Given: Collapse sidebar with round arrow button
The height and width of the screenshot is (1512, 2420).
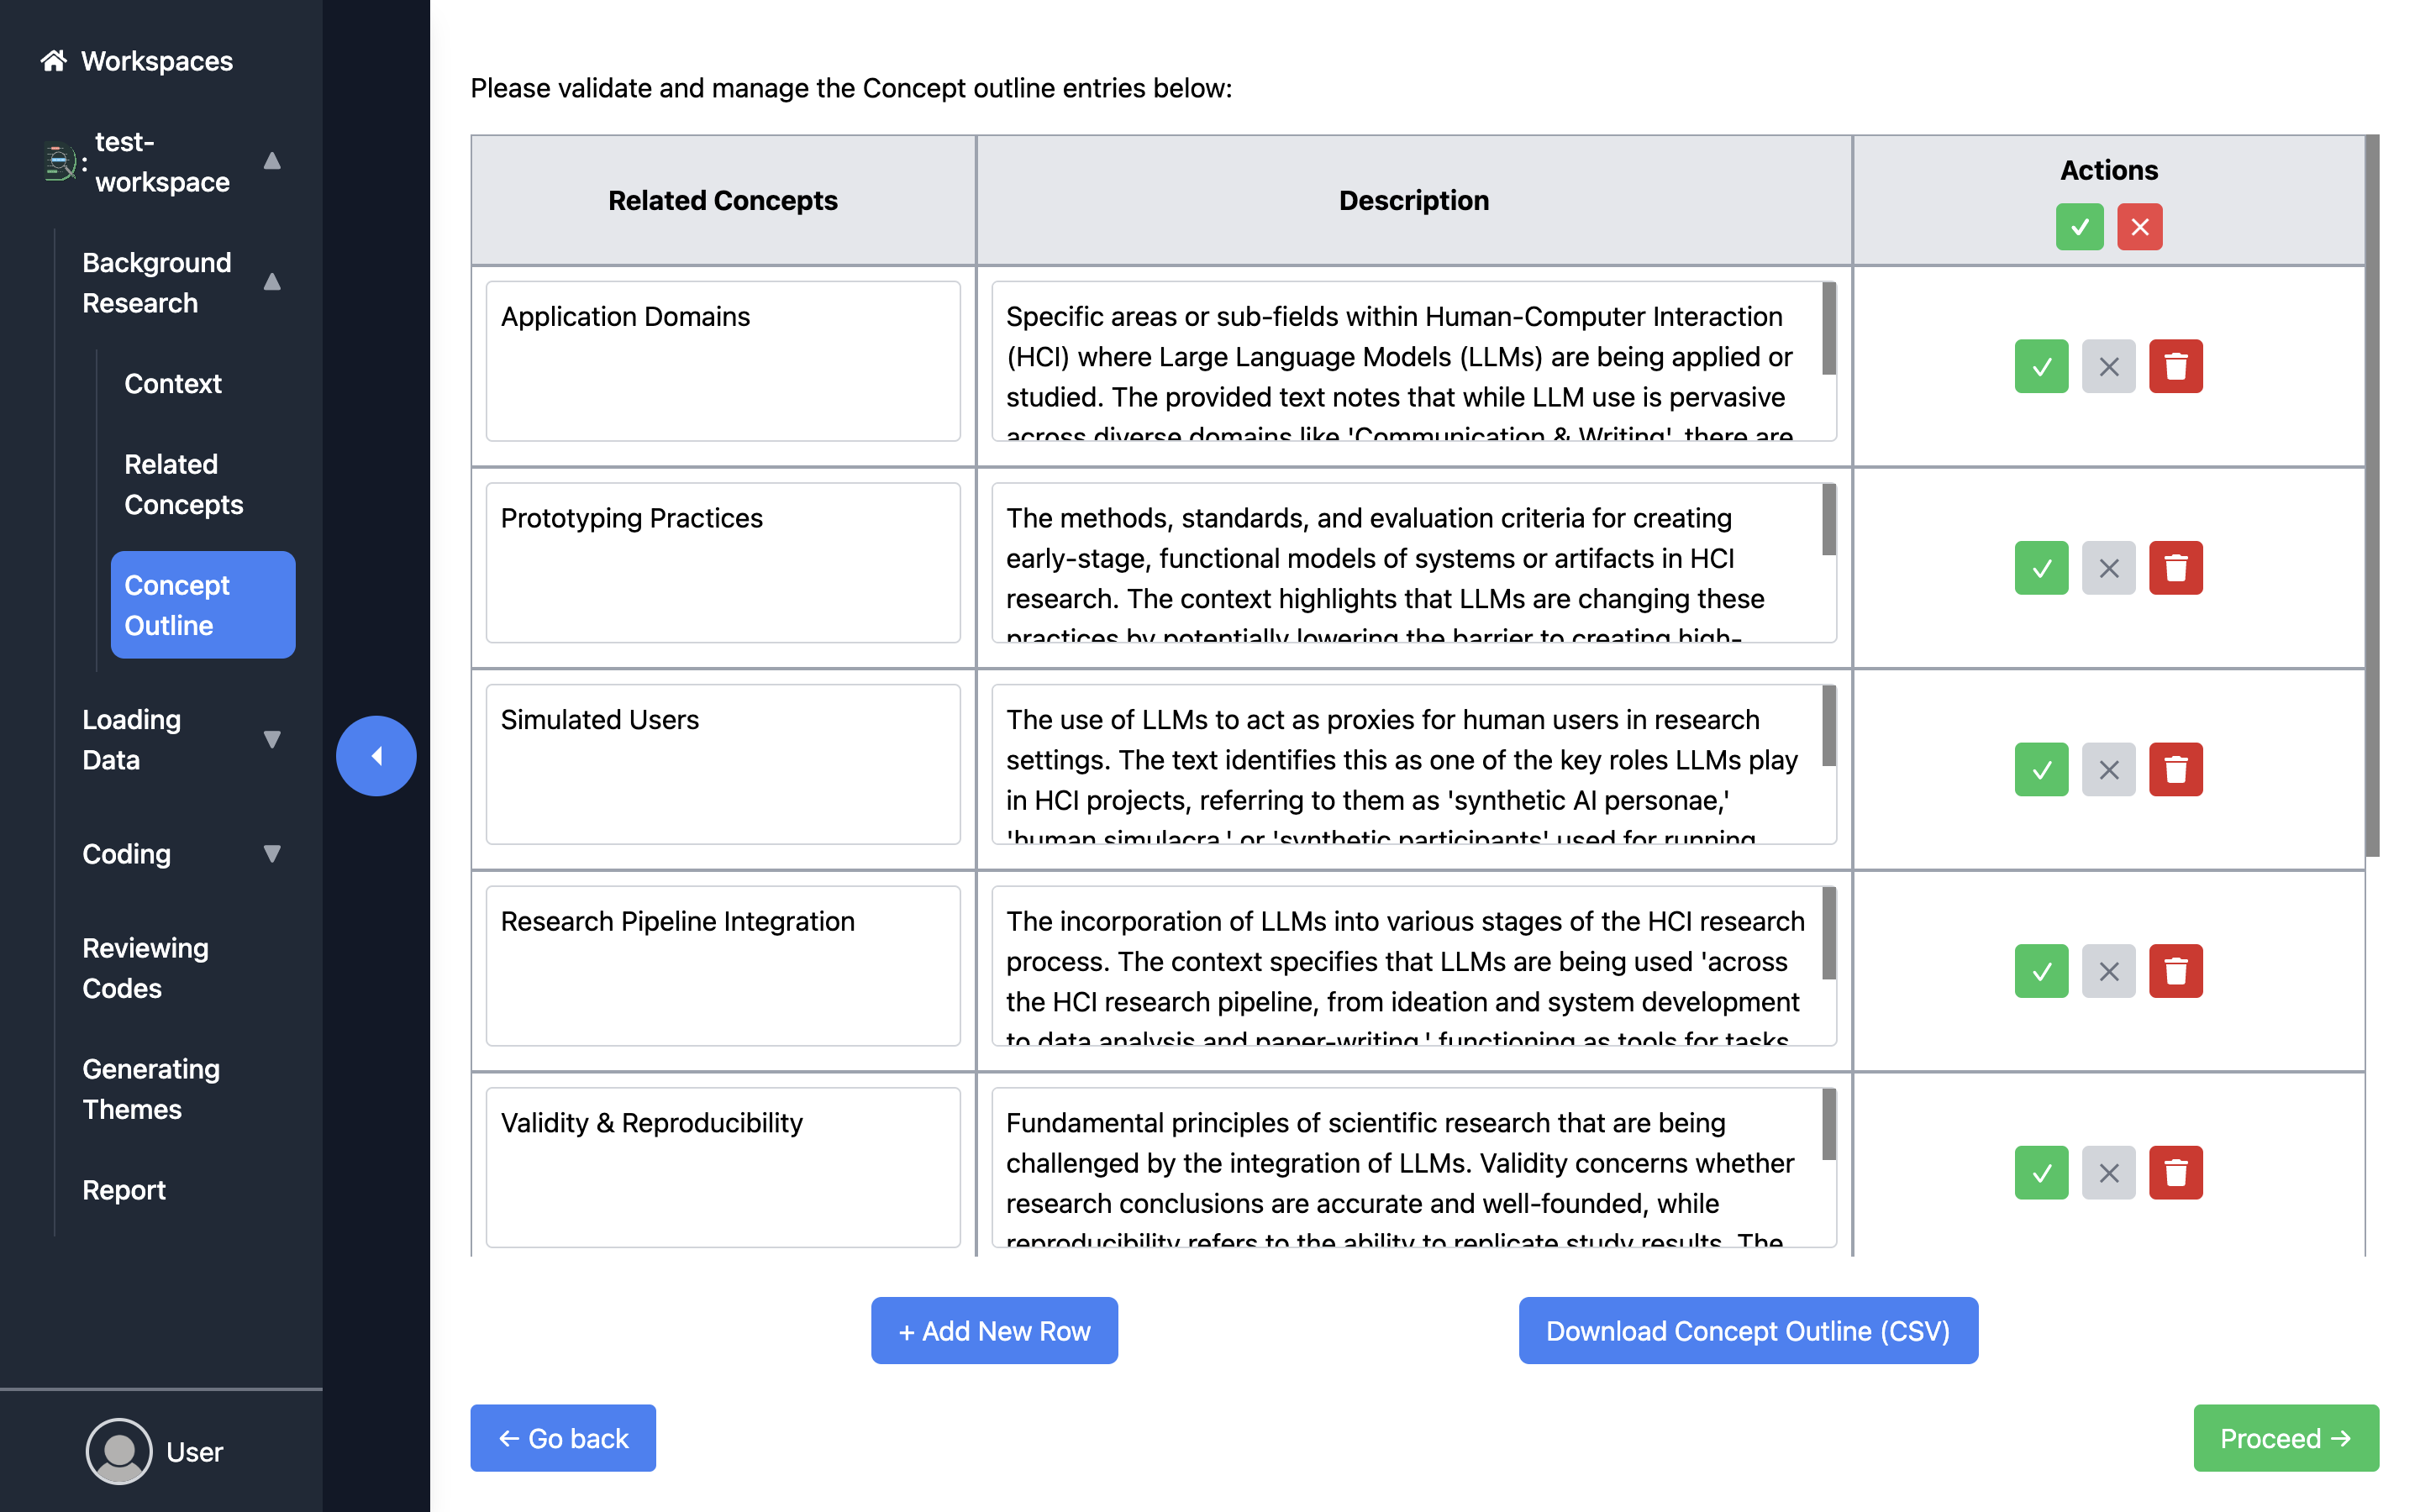Looking at the screenshot, I should [x=376, y=756].
